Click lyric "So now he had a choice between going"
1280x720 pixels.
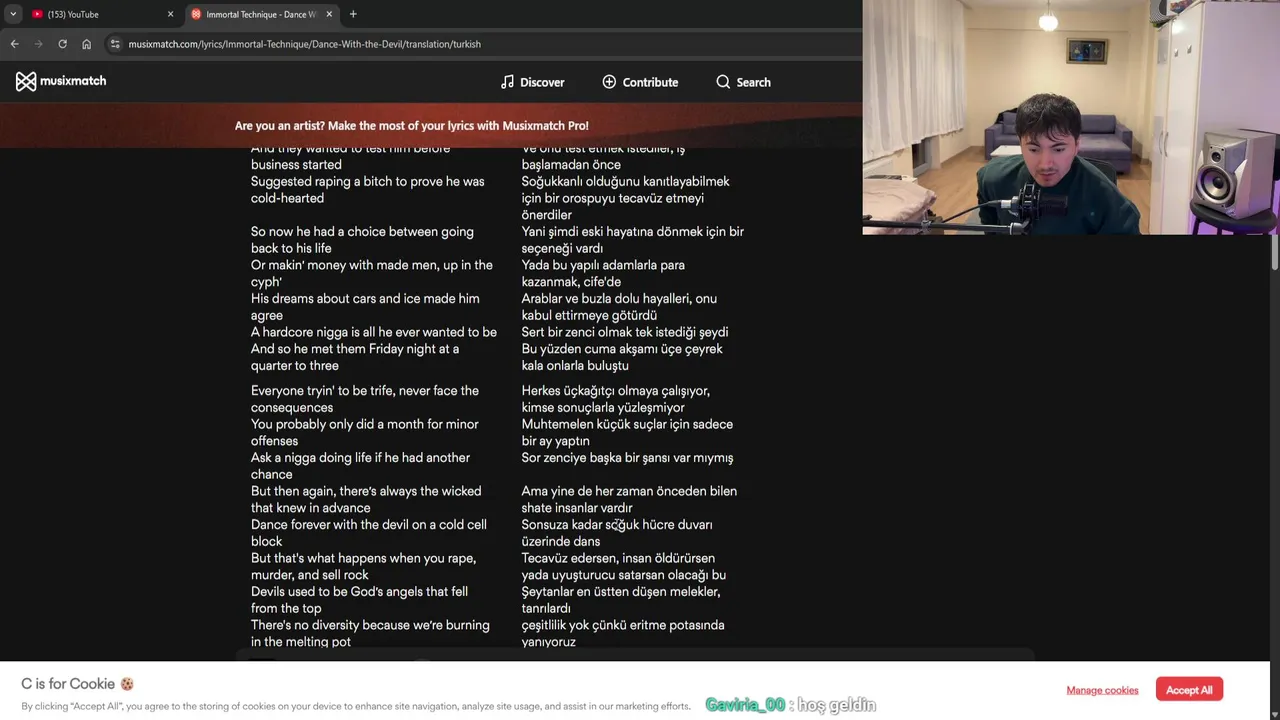362,231
